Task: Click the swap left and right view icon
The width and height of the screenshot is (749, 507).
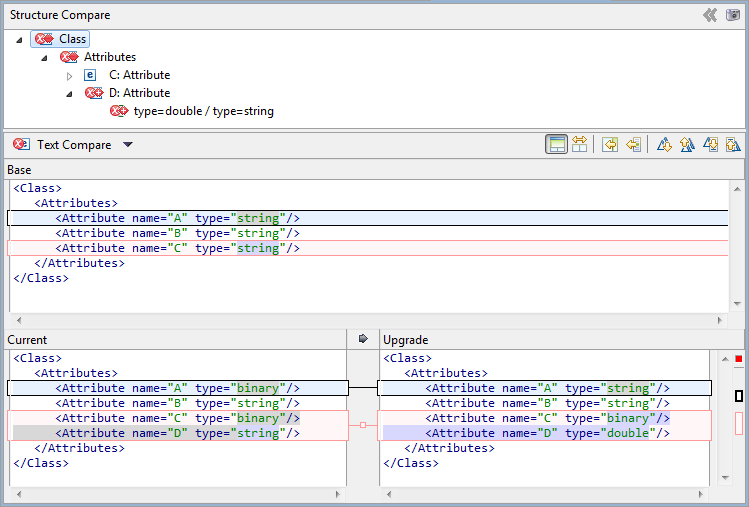Action: 578,145
